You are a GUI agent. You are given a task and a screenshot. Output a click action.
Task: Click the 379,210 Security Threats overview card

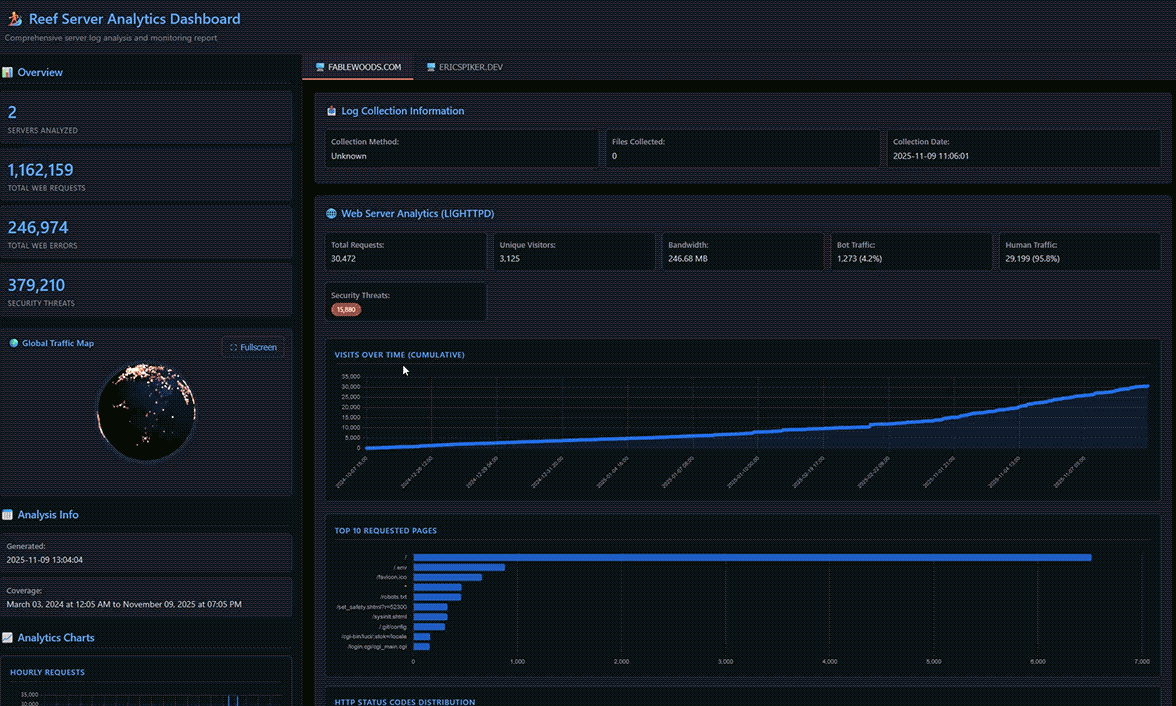[x=146, y=290]
